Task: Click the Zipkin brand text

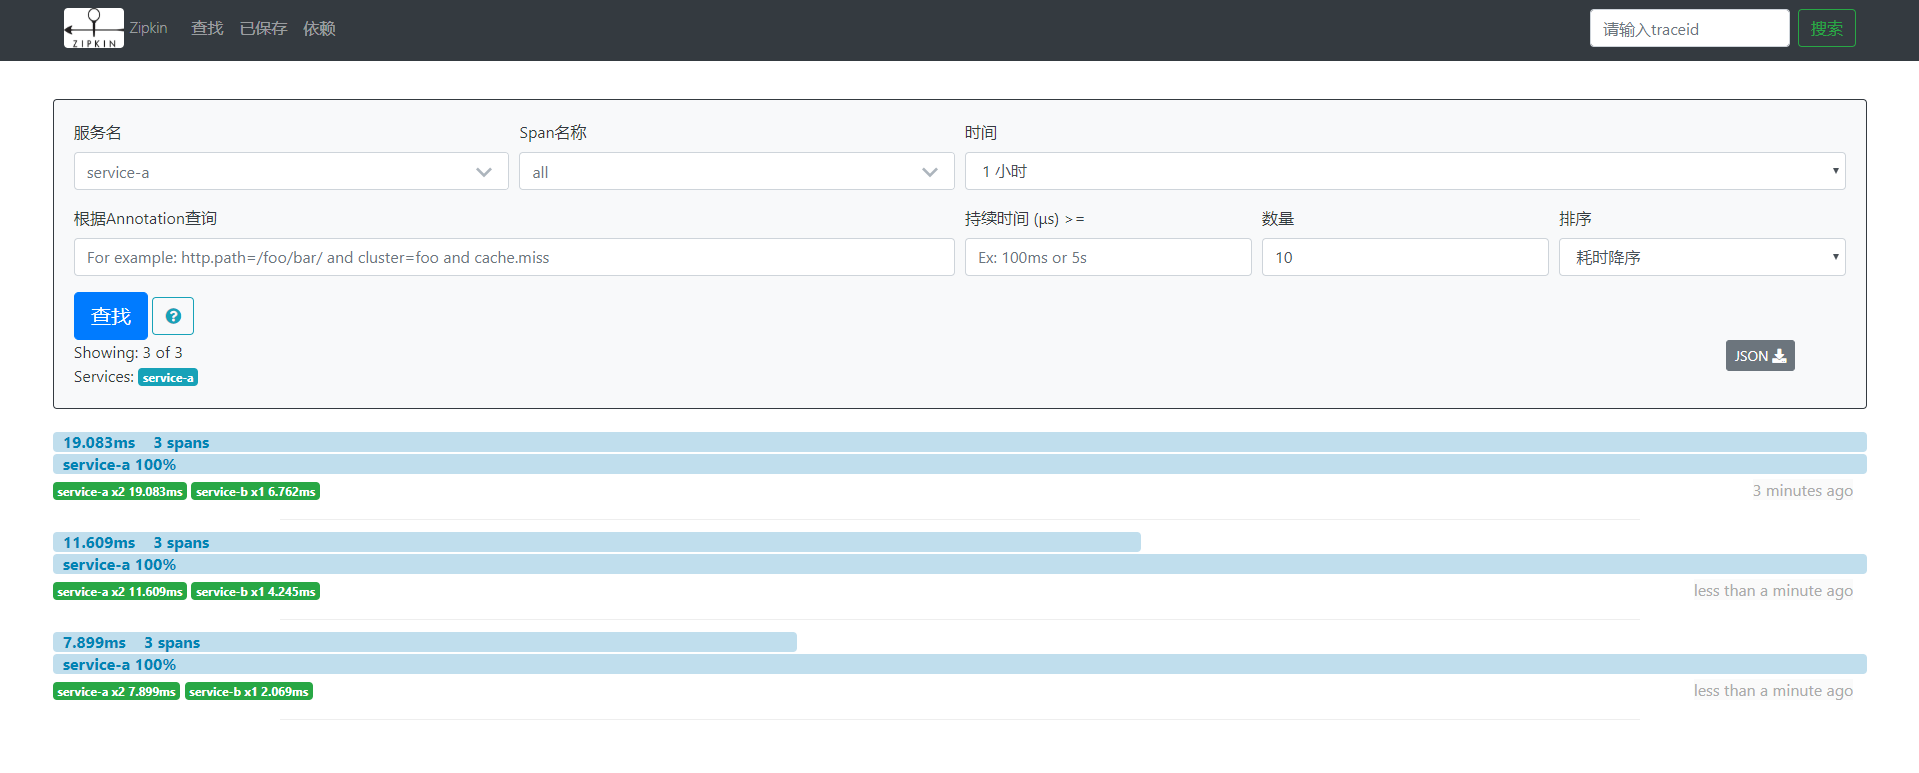Action: [x=148, y=28]
